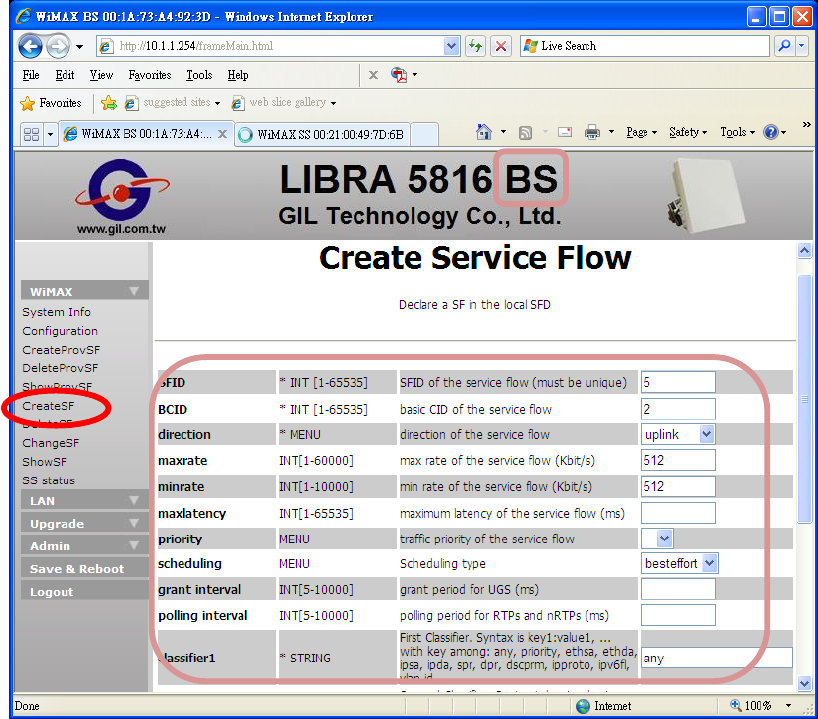Click Add to Favorites Bar icon
The image size is (818, 719).
tap(109, 103)
